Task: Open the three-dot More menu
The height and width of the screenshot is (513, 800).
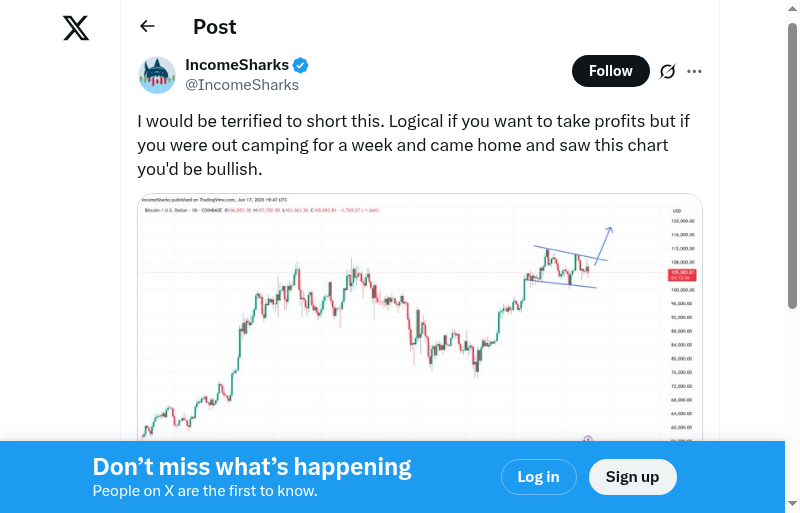Action: tap(695, 71)
